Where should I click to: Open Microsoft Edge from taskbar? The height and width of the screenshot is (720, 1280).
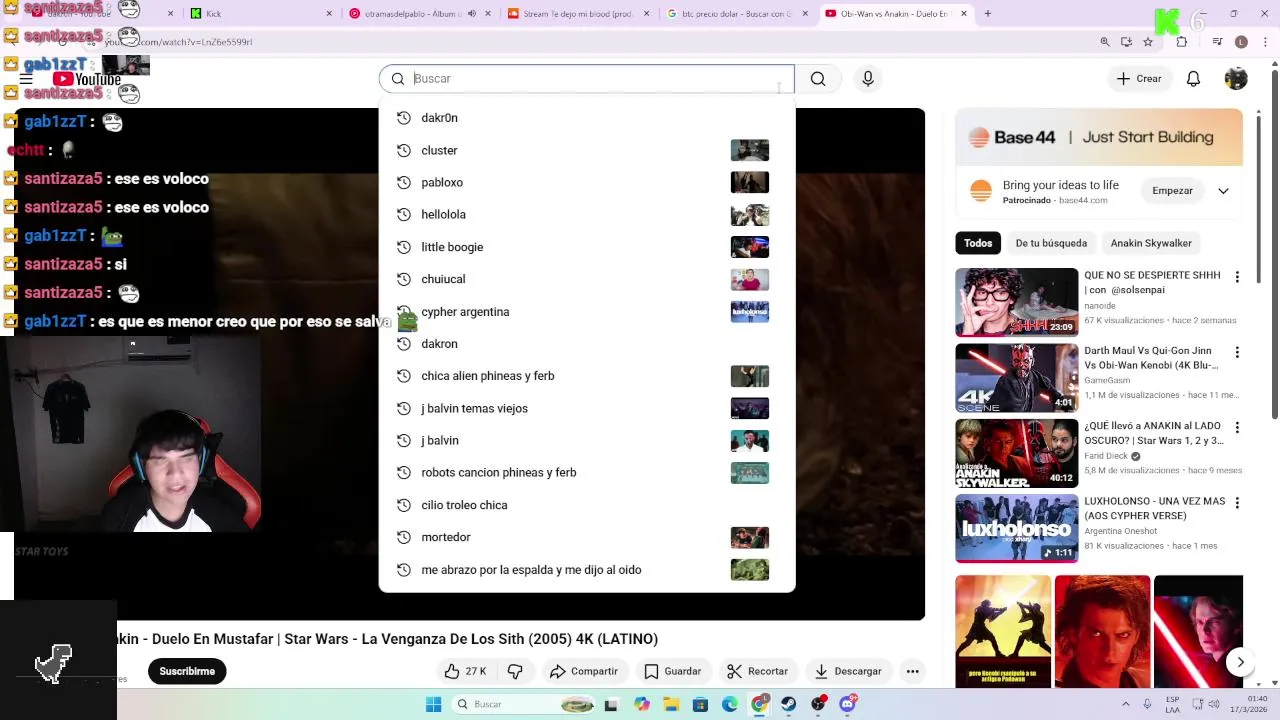pyautogui.click(x=730, y=704)
